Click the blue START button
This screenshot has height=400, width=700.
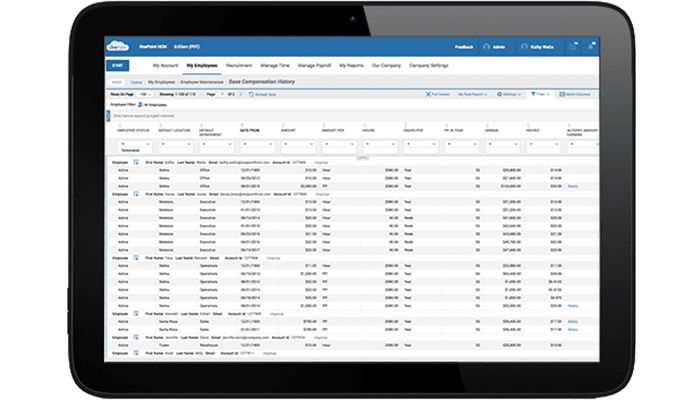(x=117, y=66)
